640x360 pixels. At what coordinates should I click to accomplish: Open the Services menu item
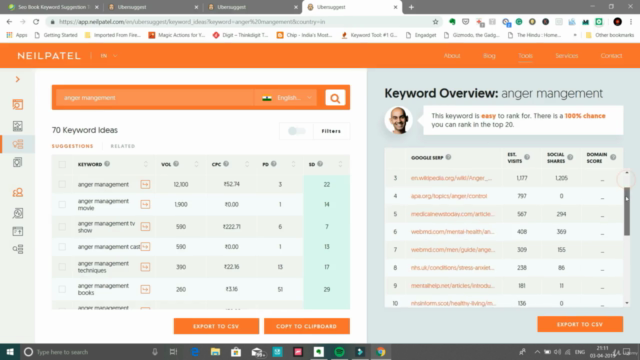click(567, 56)
